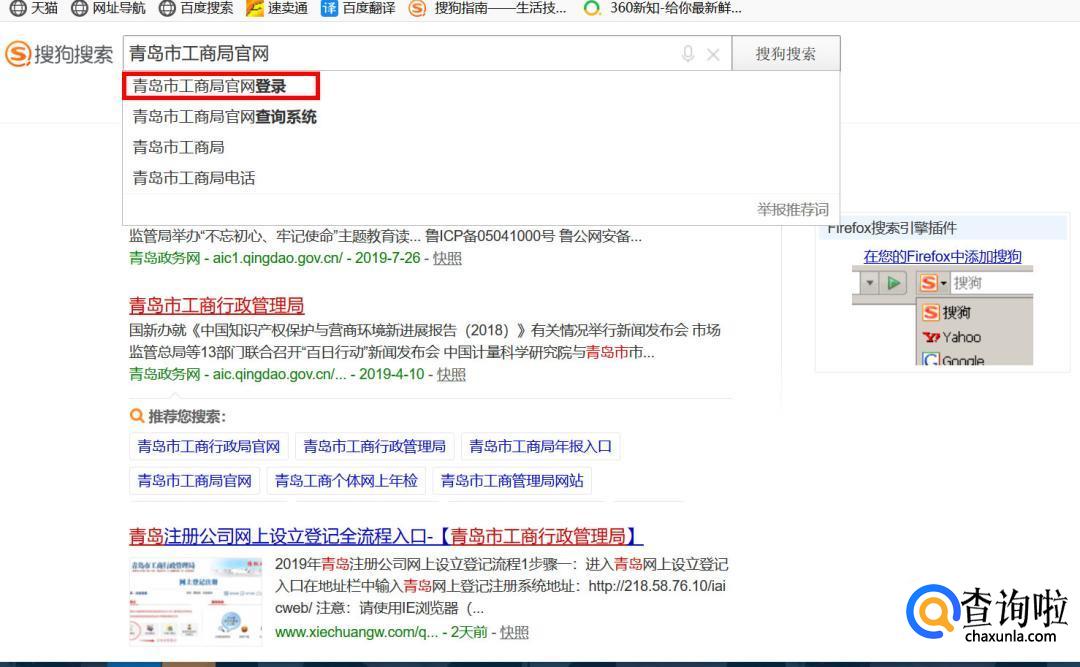1080x667 pixels.
Task: Click the Sogou S icon dropdown in the preview
Action: tap(933, 283)
